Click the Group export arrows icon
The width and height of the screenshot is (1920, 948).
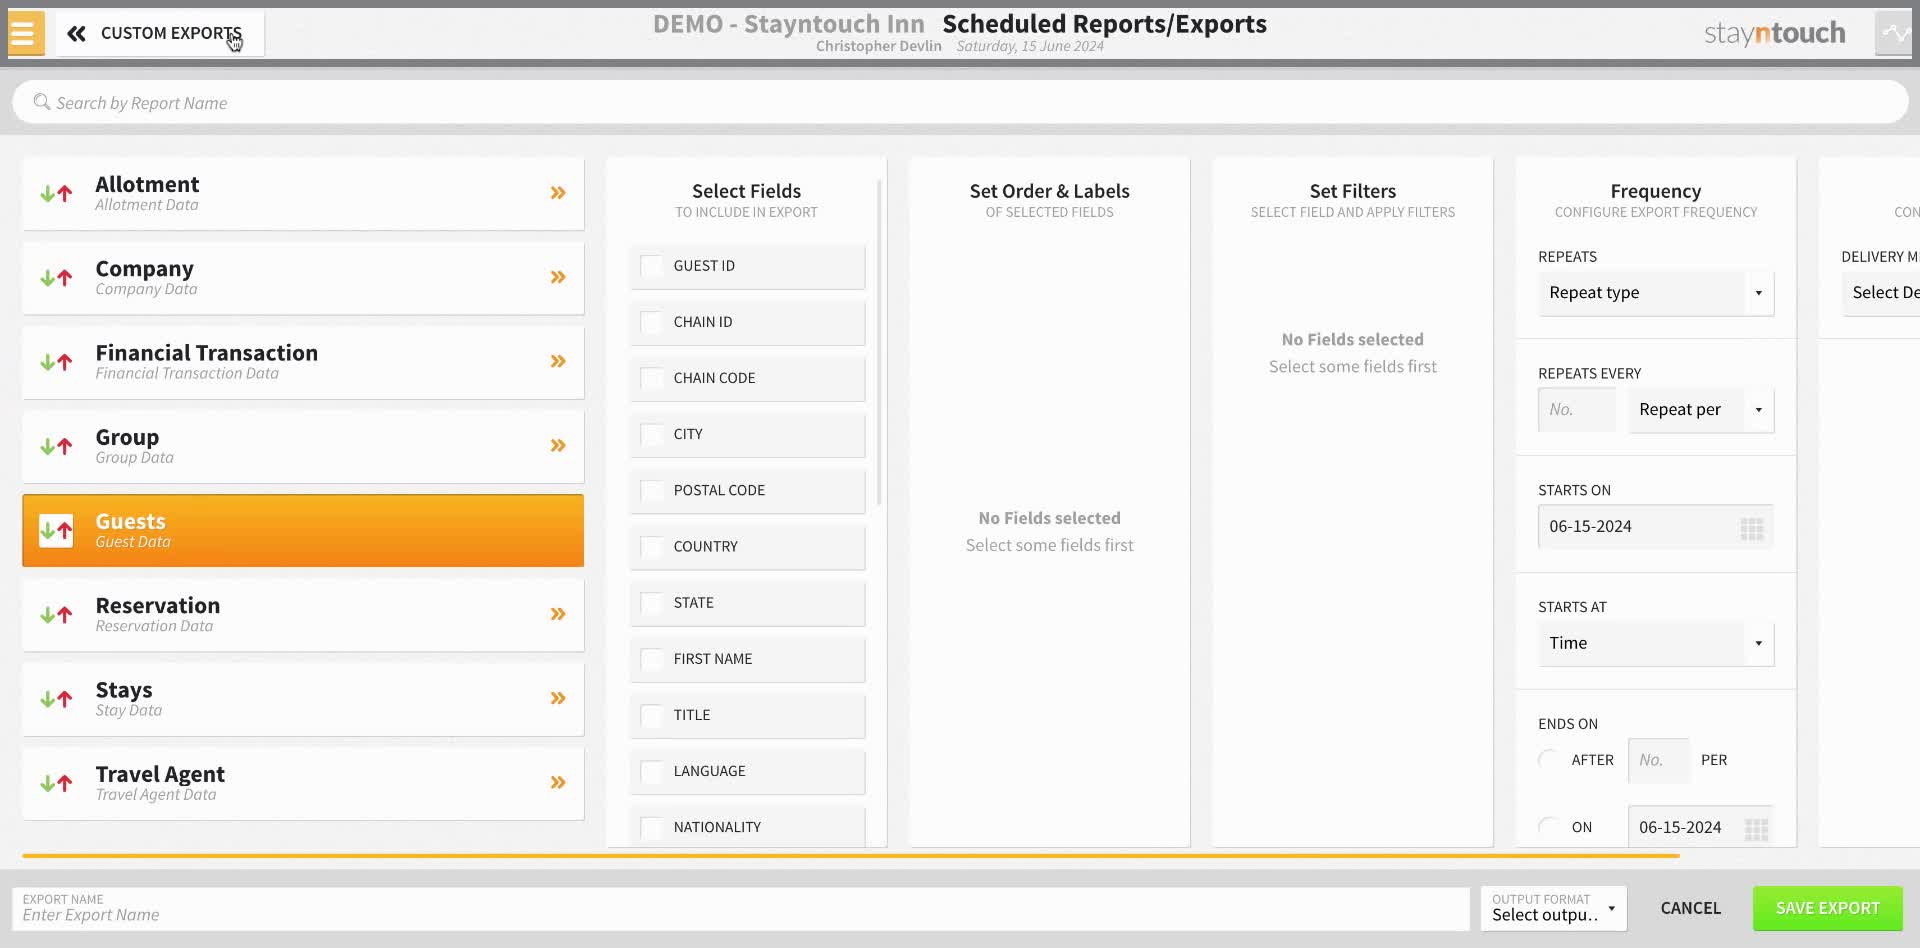[56, 446]
